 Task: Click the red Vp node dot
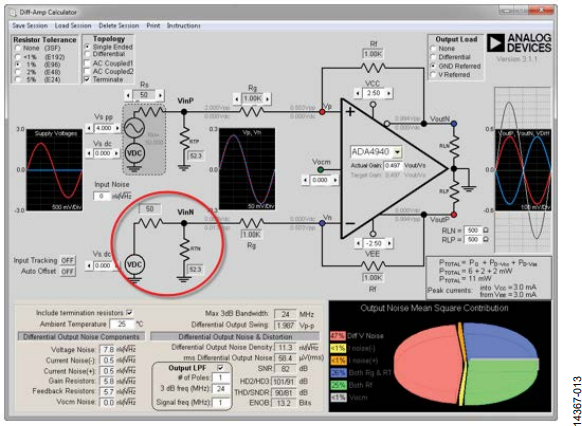(x=322, y=111)
